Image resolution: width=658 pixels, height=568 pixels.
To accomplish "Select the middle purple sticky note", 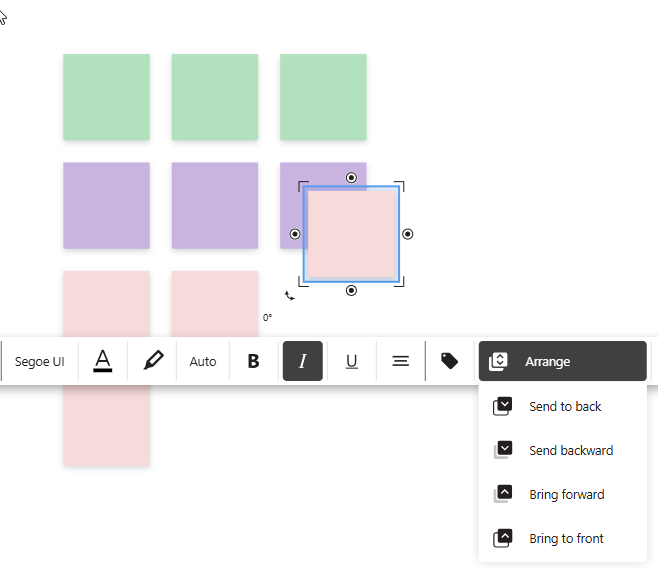I will pos(215,206).
